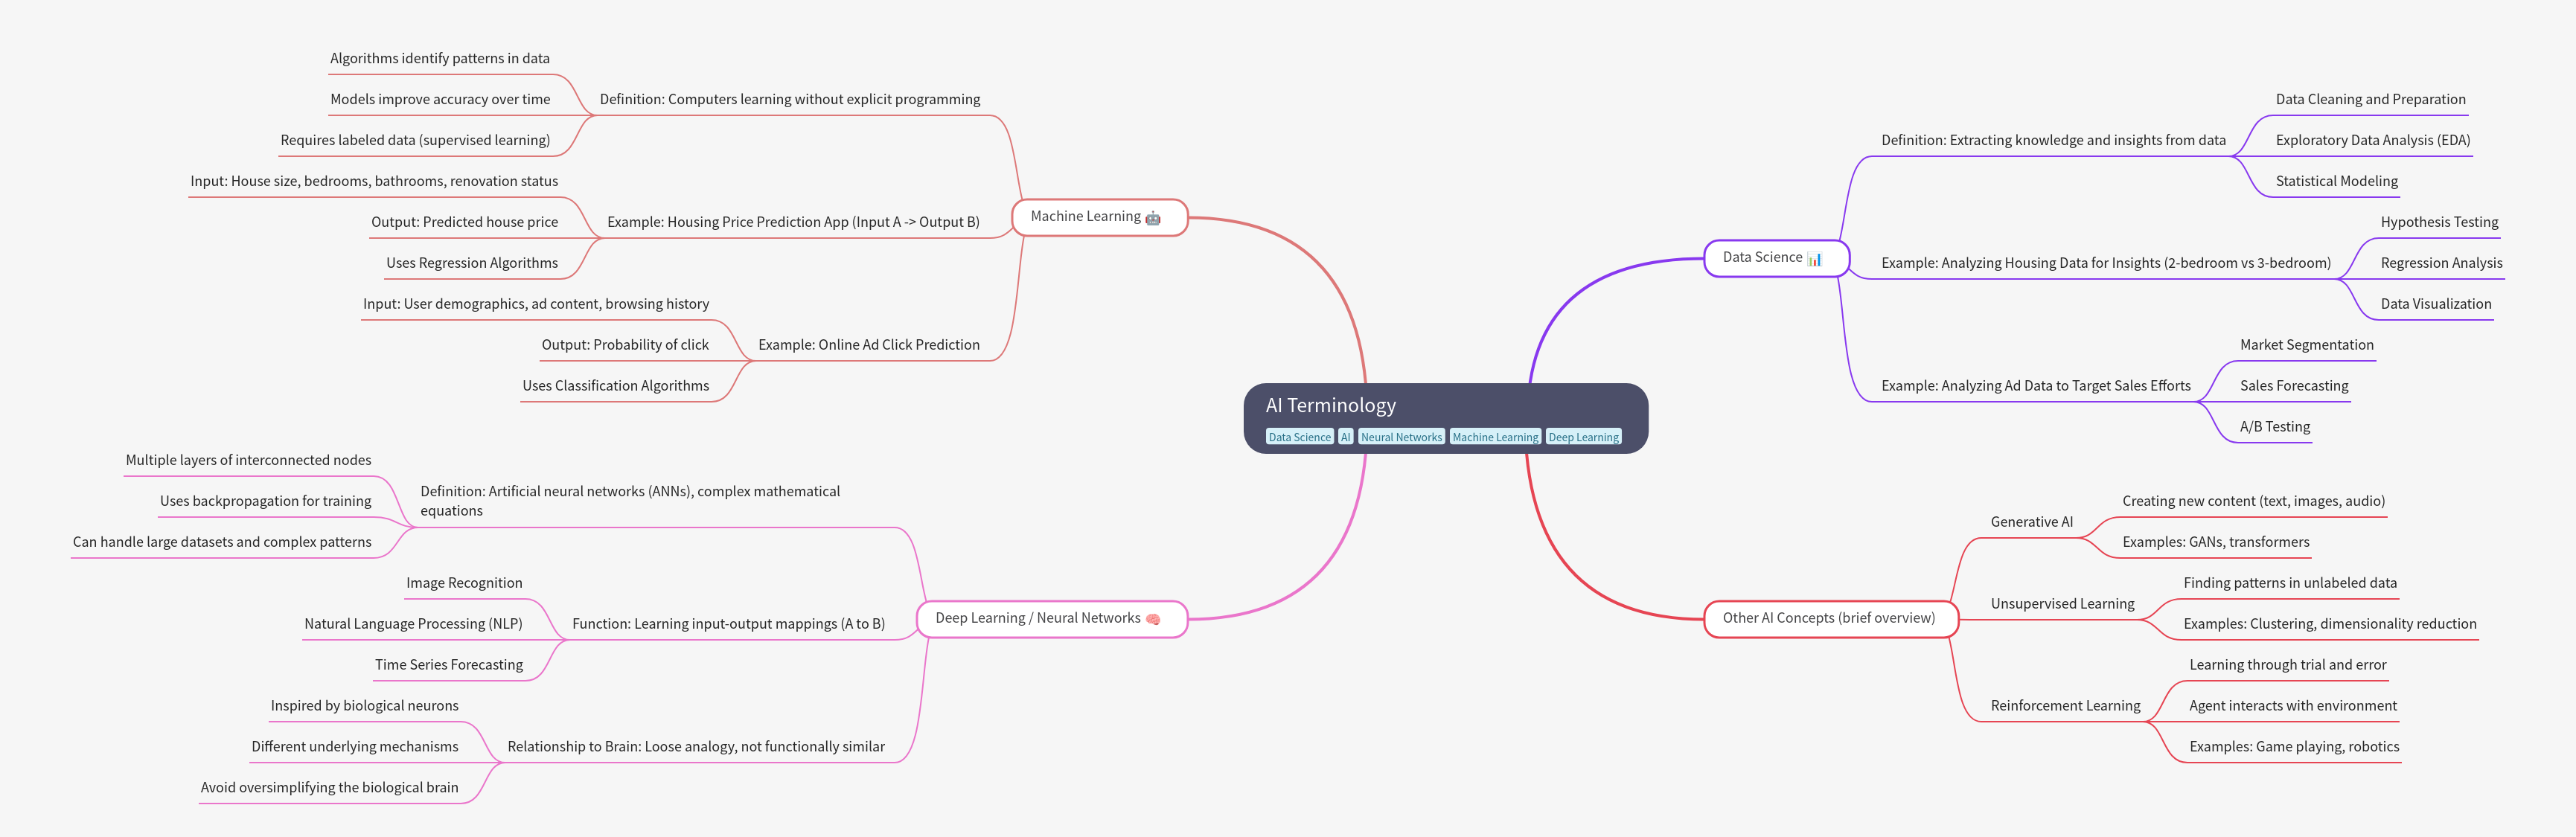Click 'Input: House size, bedrooms, bathrooms' leaf

(374, 181)
